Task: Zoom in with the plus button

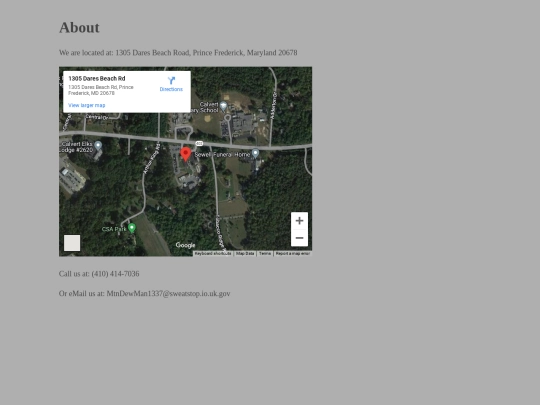Action: (299, 221)
